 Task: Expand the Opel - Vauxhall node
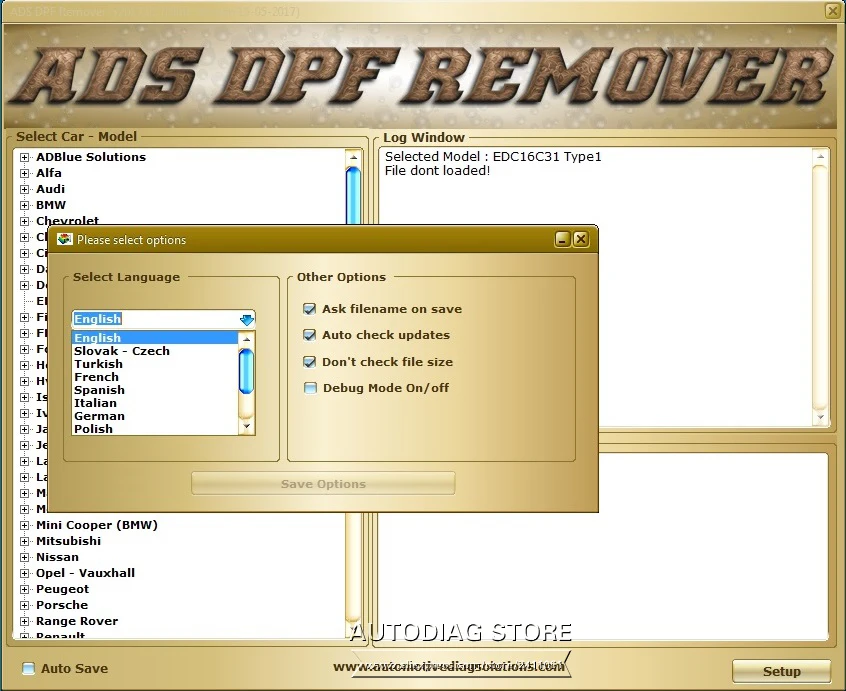tap(24, 573)
